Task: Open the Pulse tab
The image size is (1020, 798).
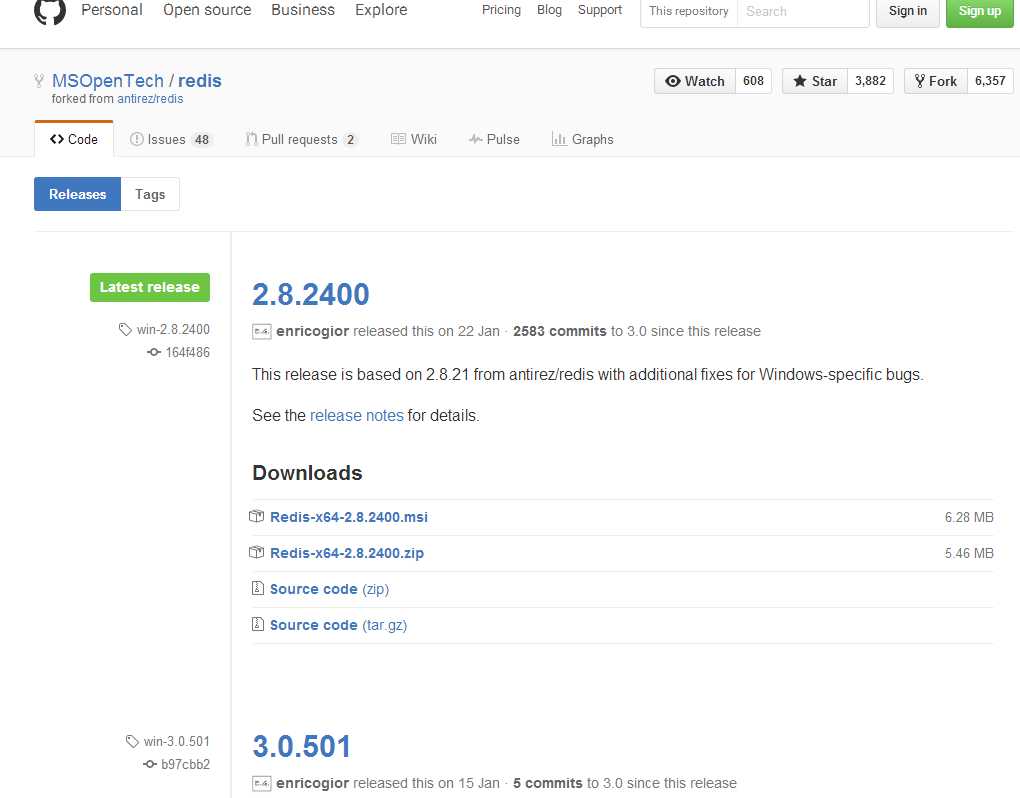Action: coord(494,139)
